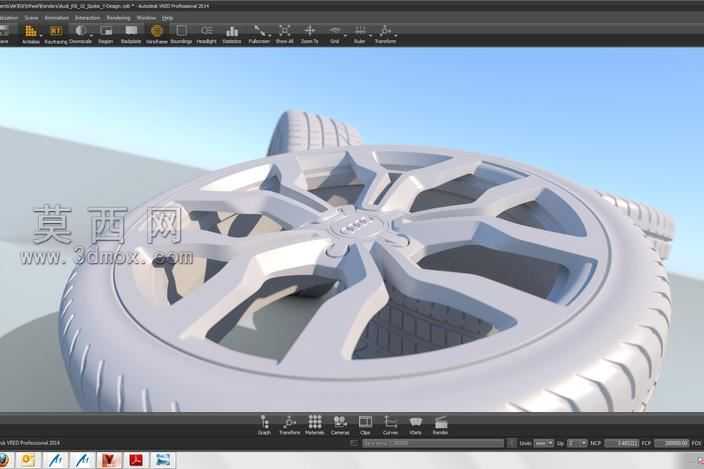The image size is (704, 469).
Task: Open the Interaction menu
Action: click(88, 18)
